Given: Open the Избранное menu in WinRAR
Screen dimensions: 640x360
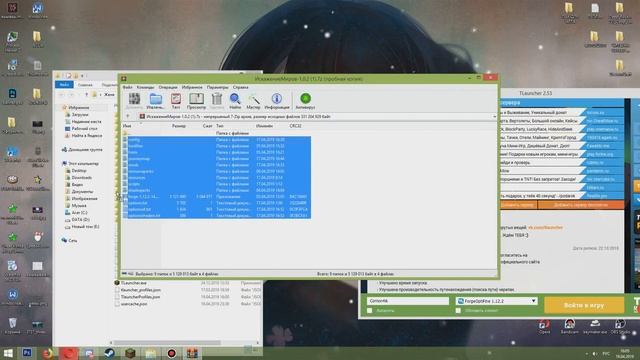Looking at the screenshot, I should [x=192, y=87].
